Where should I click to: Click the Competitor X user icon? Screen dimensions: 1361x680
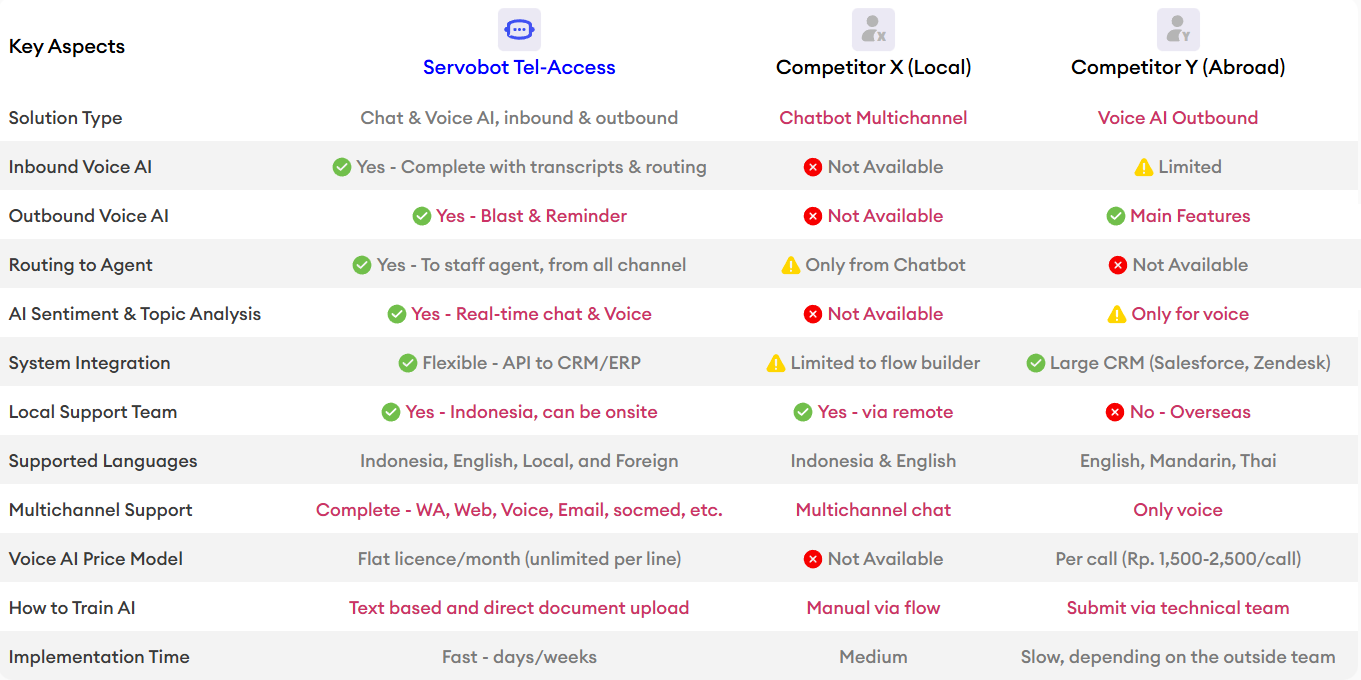[x=873, y=30]
